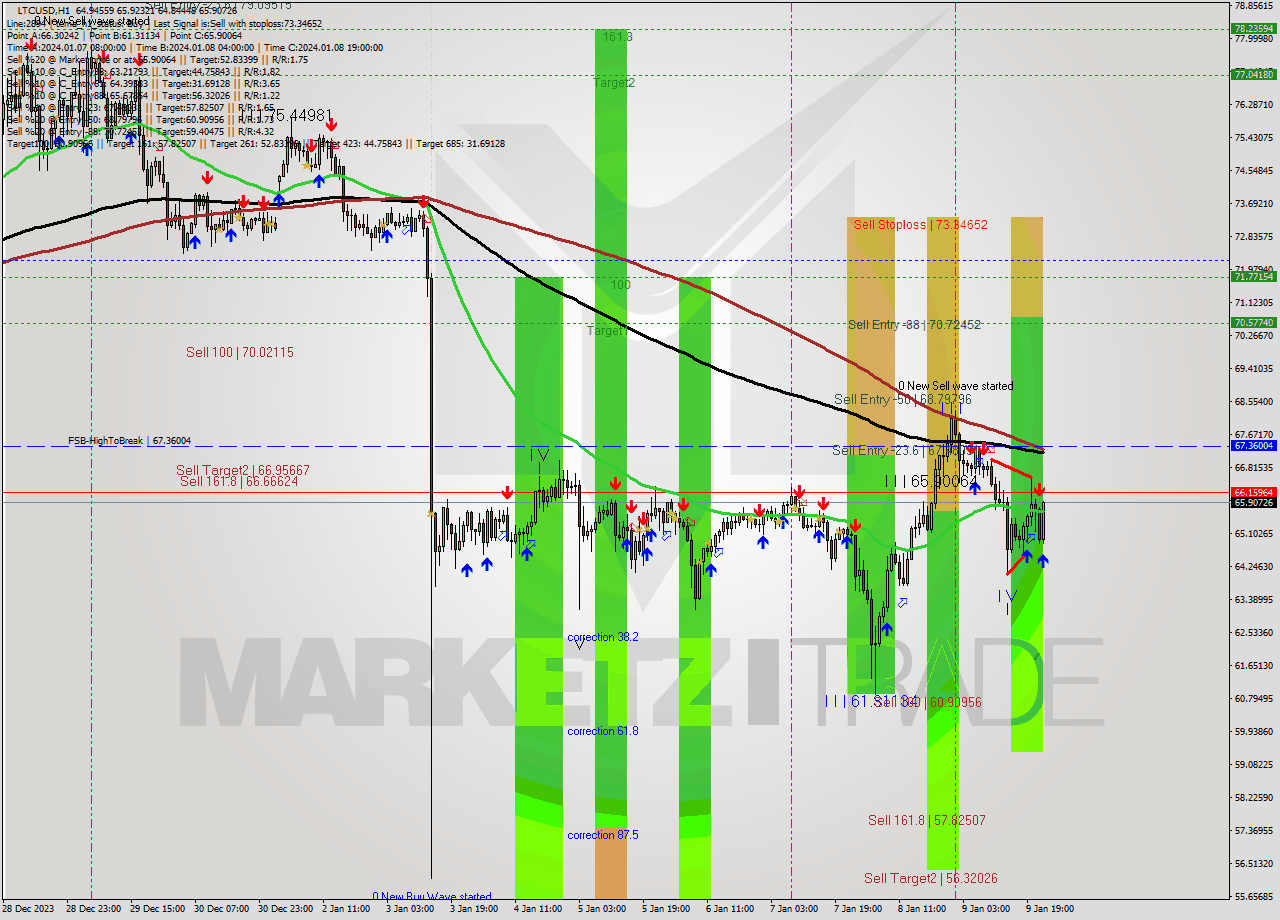This screenshot has height=920, width=1280.
Task: Click the 'Sell 161.8 | 57.82507' label
Action: point(927,820)
